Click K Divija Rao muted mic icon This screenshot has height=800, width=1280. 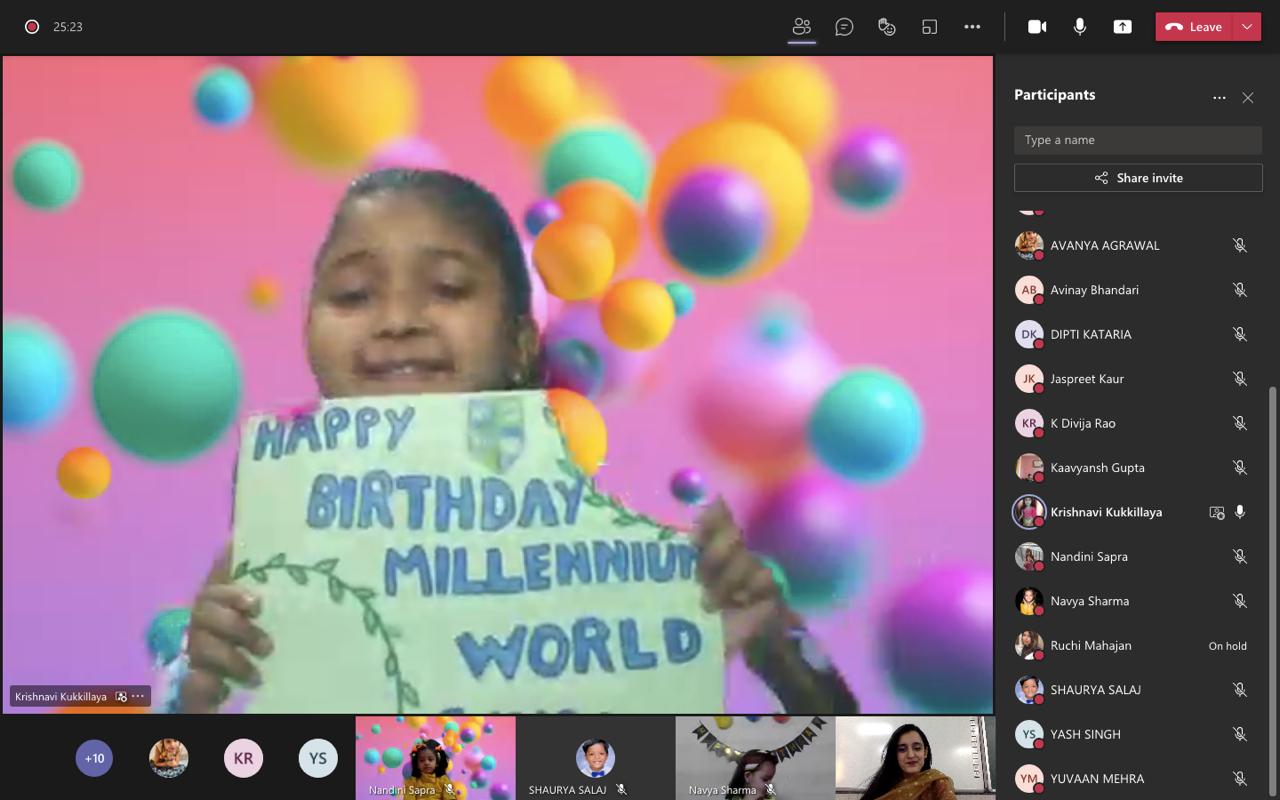(1240, 423)
